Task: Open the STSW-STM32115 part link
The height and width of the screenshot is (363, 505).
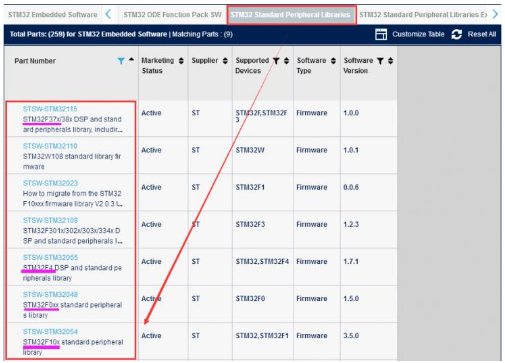Action: tap(50, 109)
